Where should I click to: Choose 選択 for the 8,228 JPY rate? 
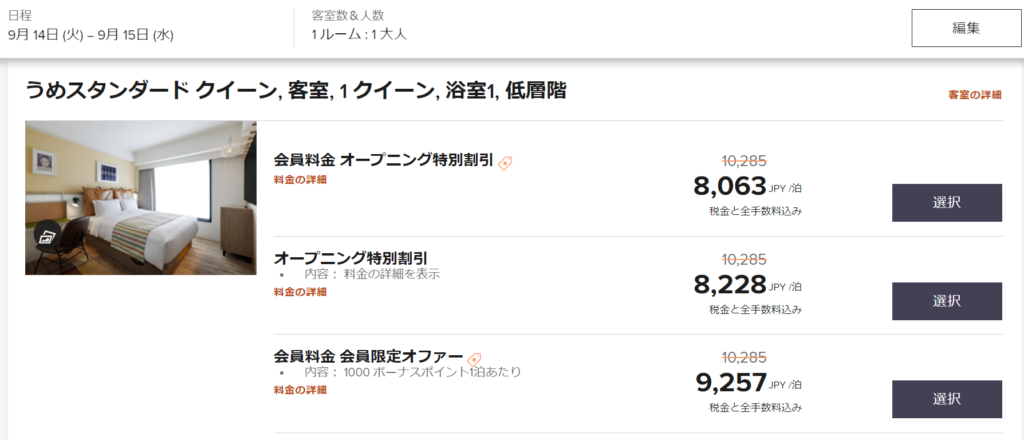[x=946, y=301]
